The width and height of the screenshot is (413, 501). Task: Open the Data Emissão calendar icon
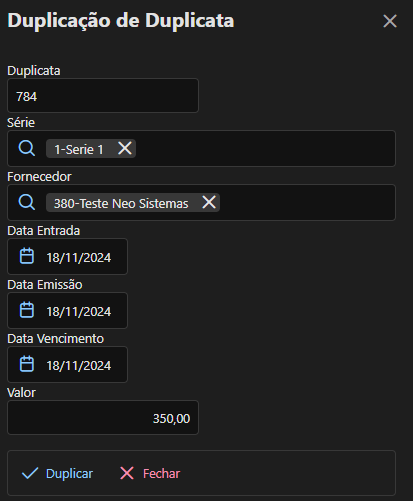coord(27,310)
